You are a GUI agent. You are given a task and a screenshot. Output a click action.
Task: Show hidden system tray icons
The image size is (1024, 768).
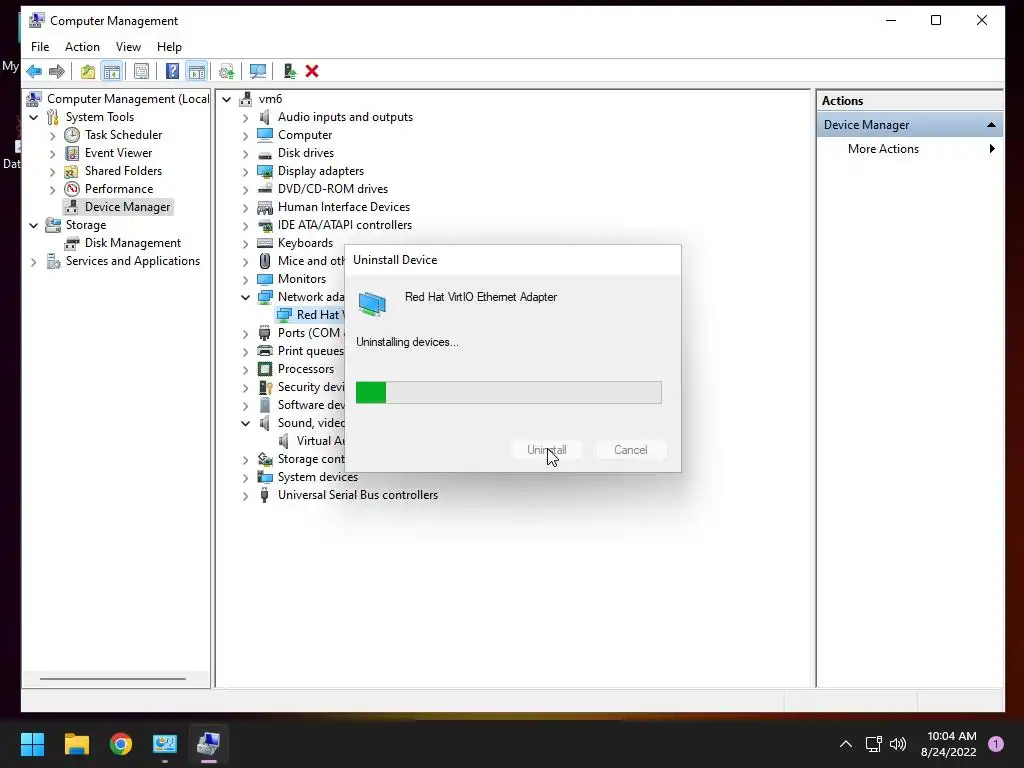point(846,744)
